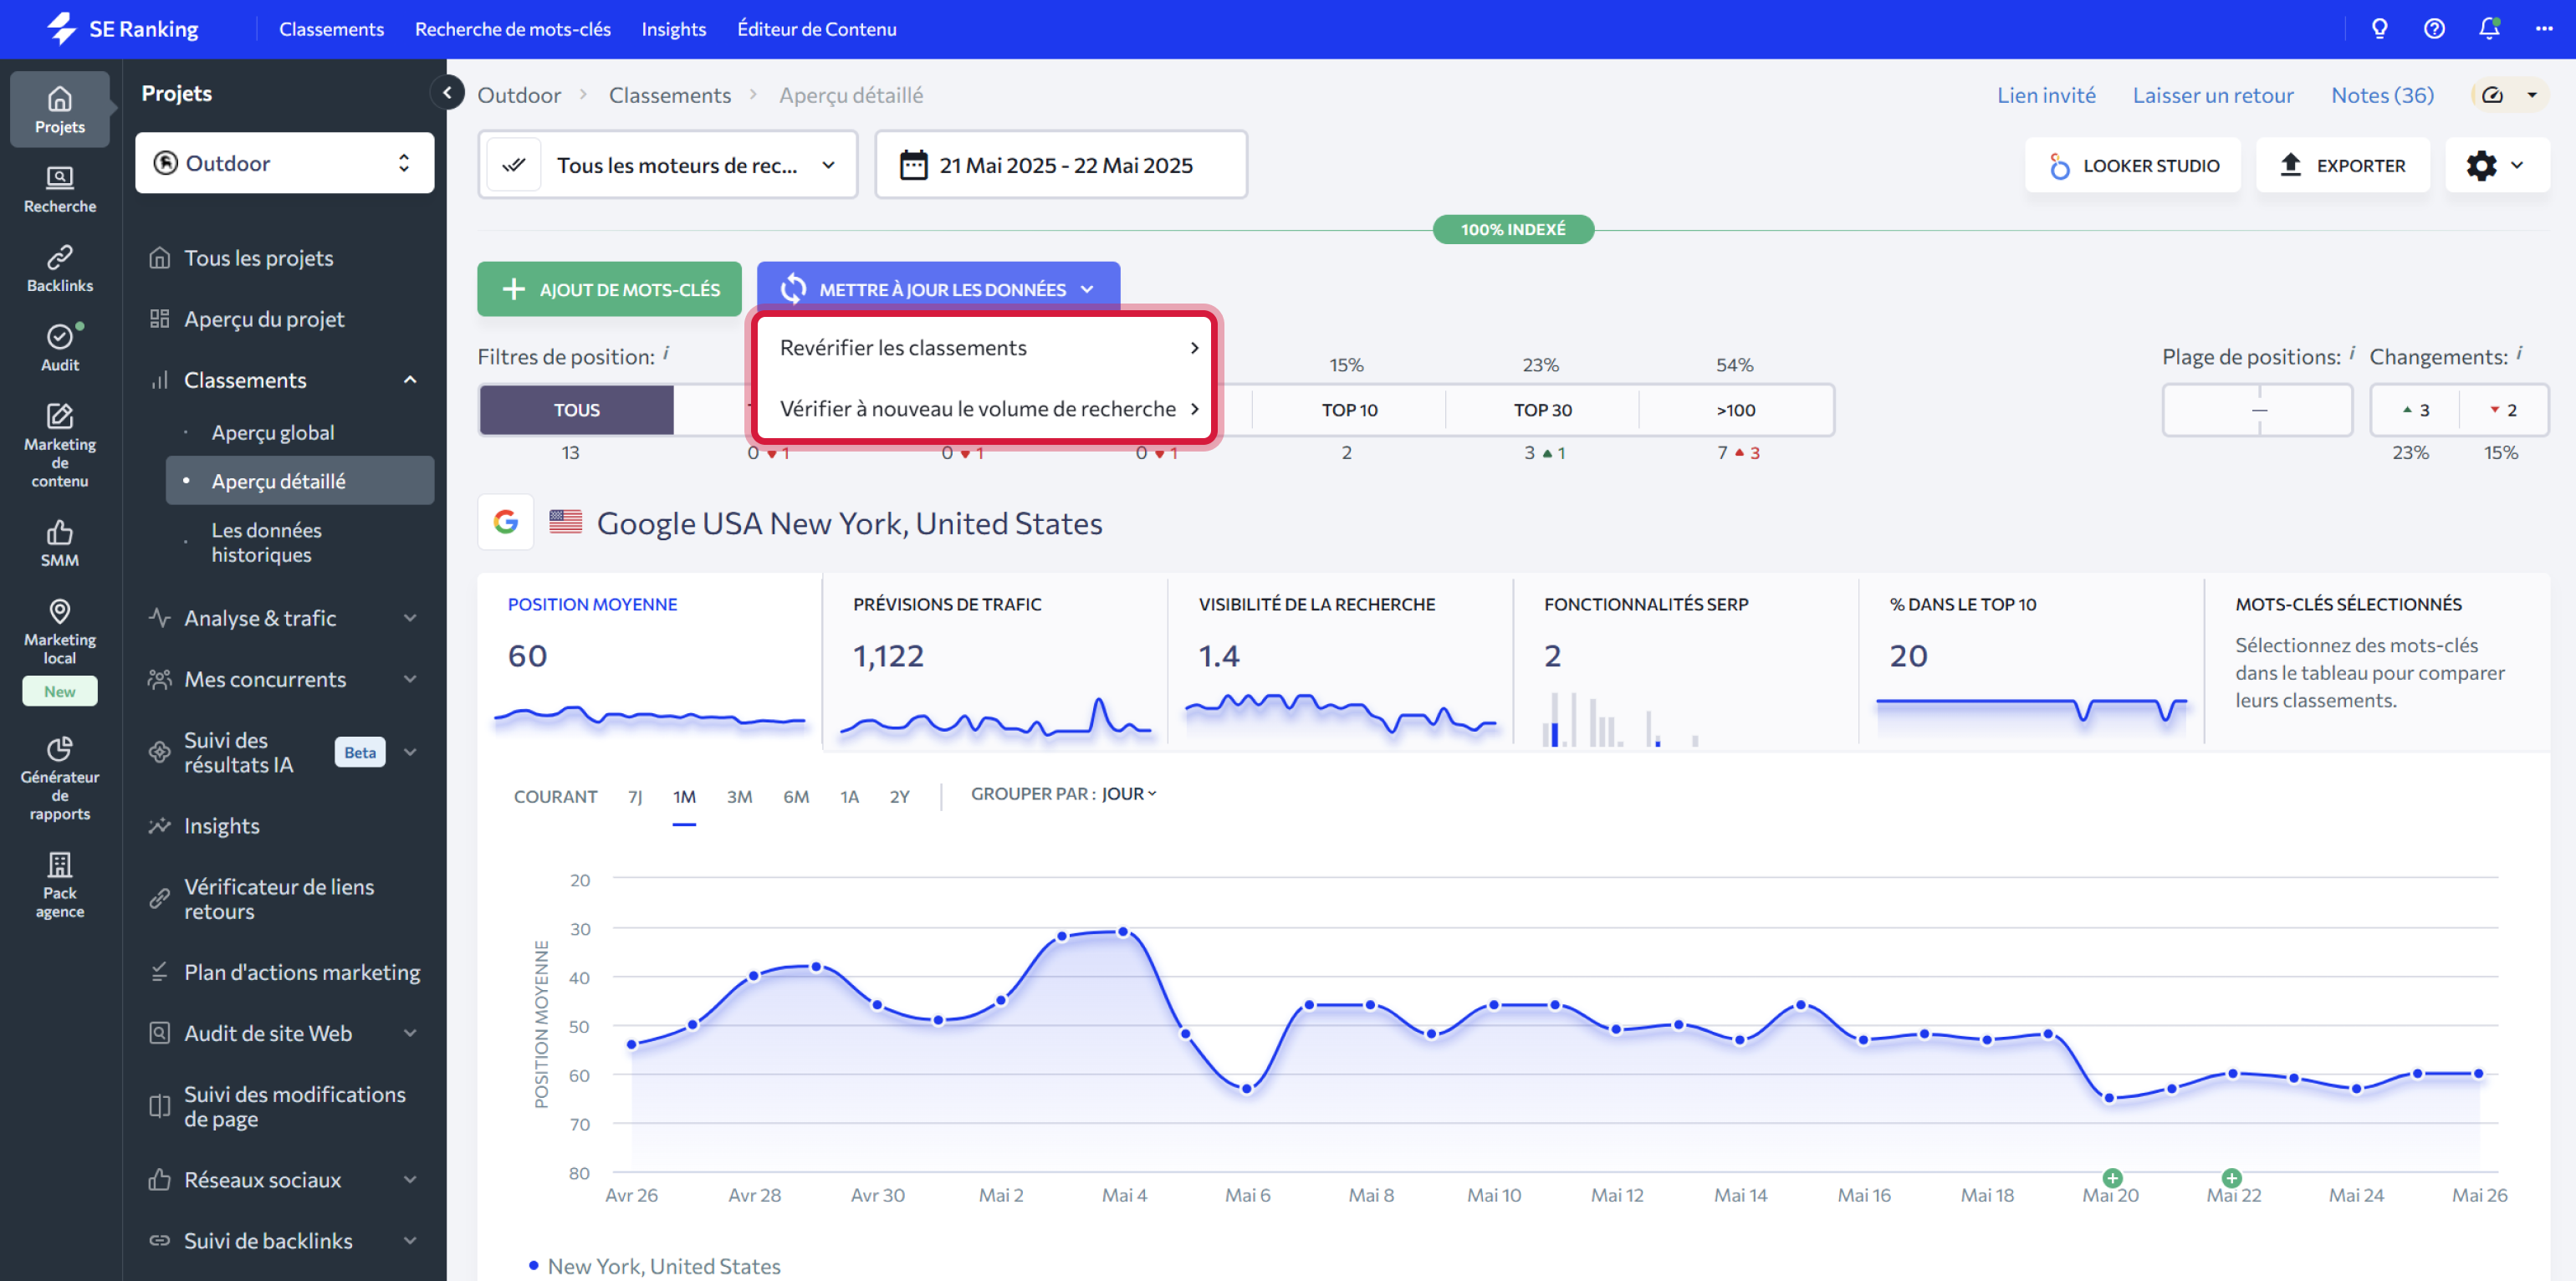Collapse the Projets sidebar panel

447,93
